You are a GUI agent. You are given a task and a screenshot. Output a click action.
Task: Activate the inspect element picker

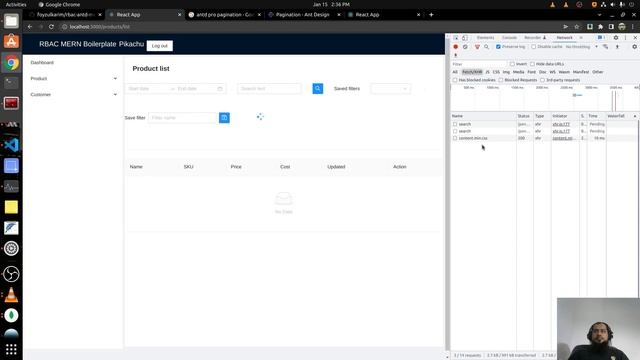pos(456,38)
